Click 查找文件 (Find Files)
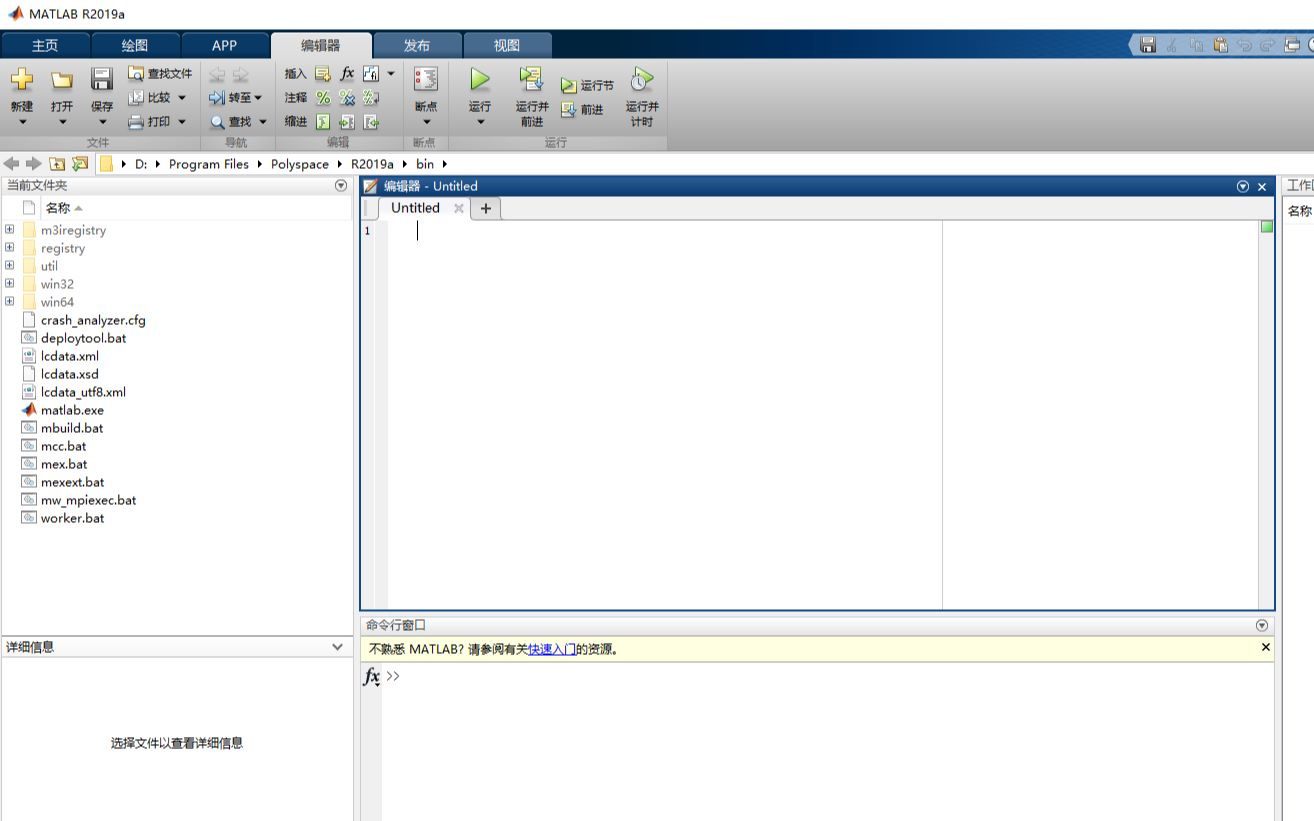Screen dimensions: 1314x821 tap(160, 73)
